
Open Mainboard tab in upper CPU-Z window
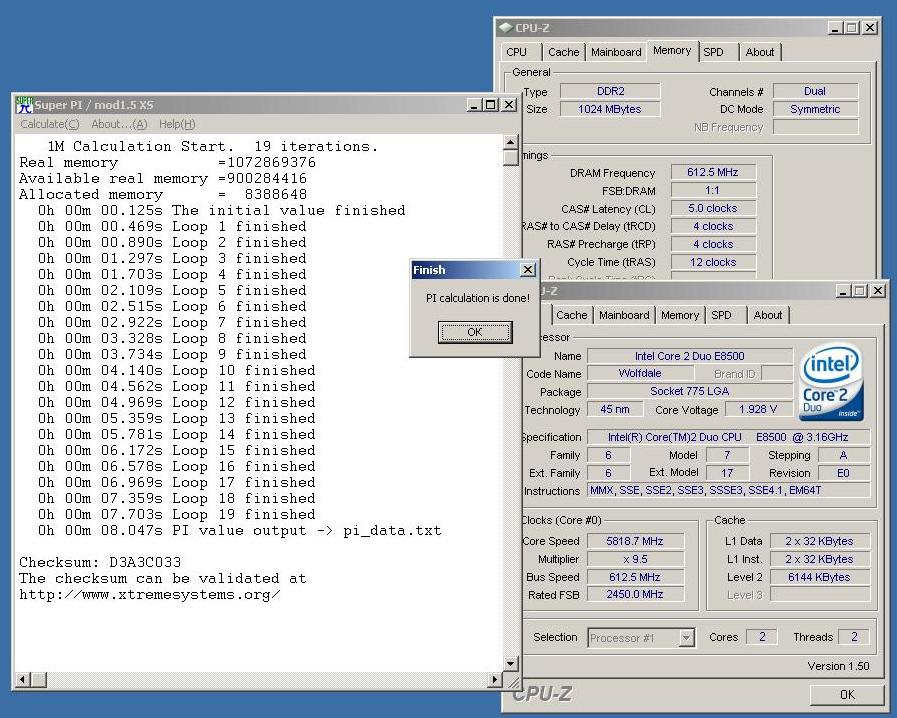click(x=616, y=52)
